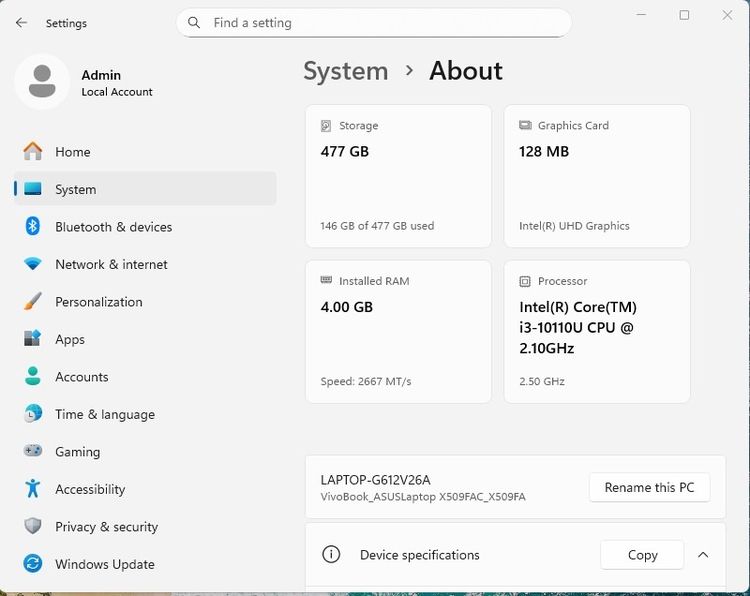Collapse the Device specifications section chevron
Viewport: 750px width, 596px height.
pos(703,555)
